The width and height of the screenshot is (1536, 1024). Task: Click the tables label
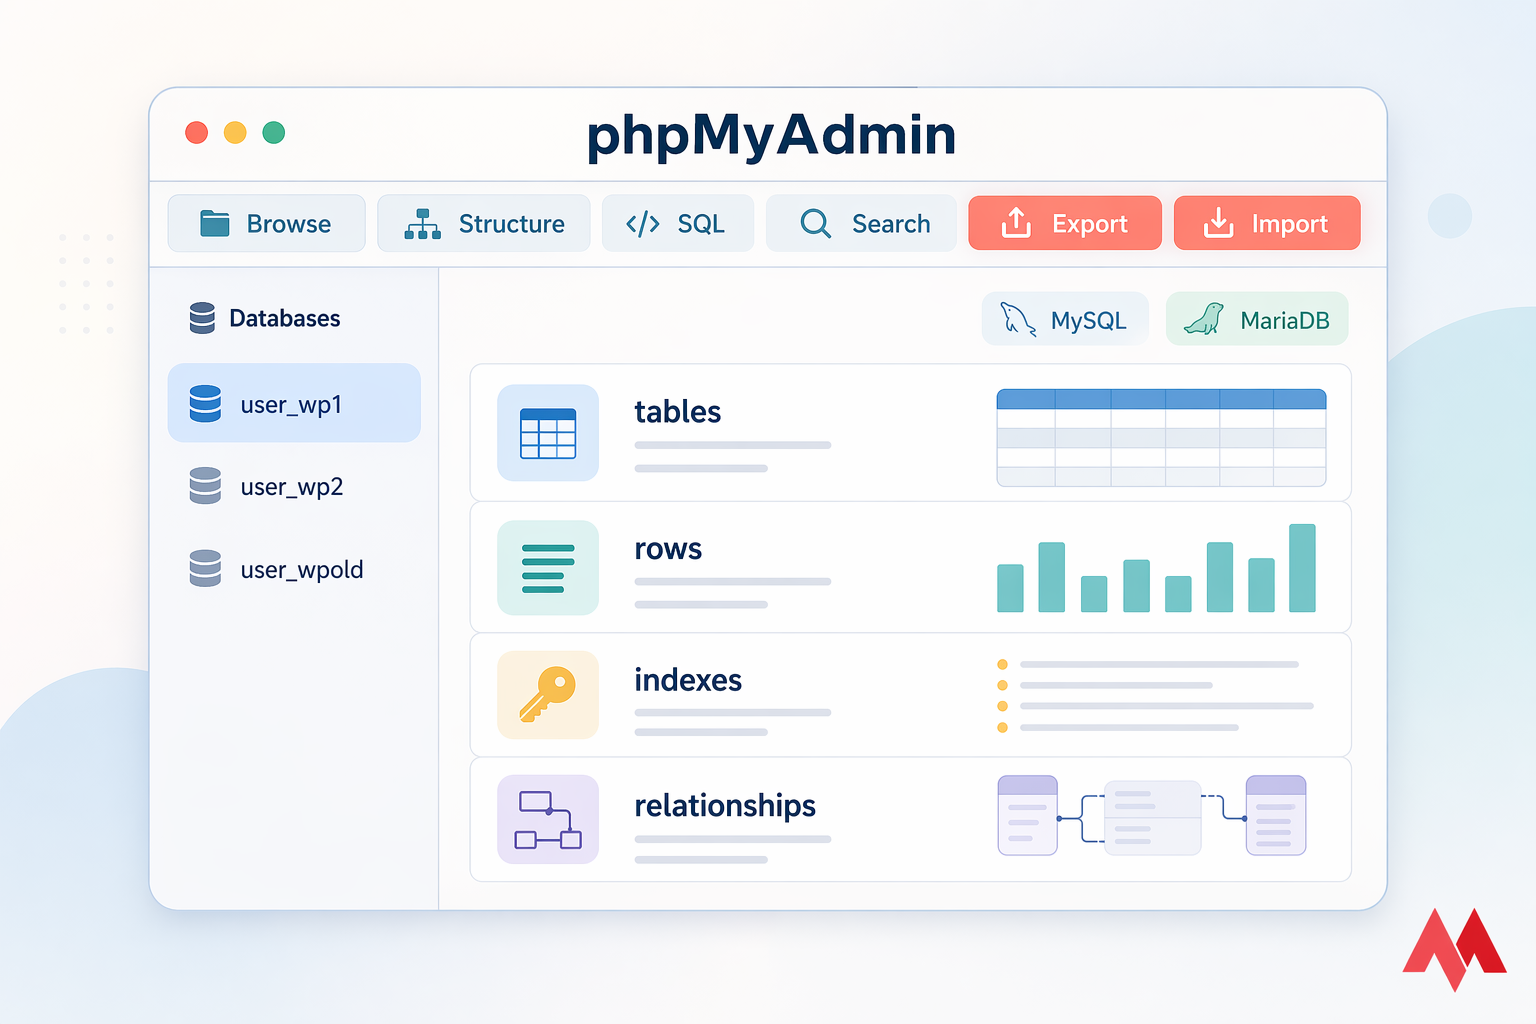(x=677, y=412)
